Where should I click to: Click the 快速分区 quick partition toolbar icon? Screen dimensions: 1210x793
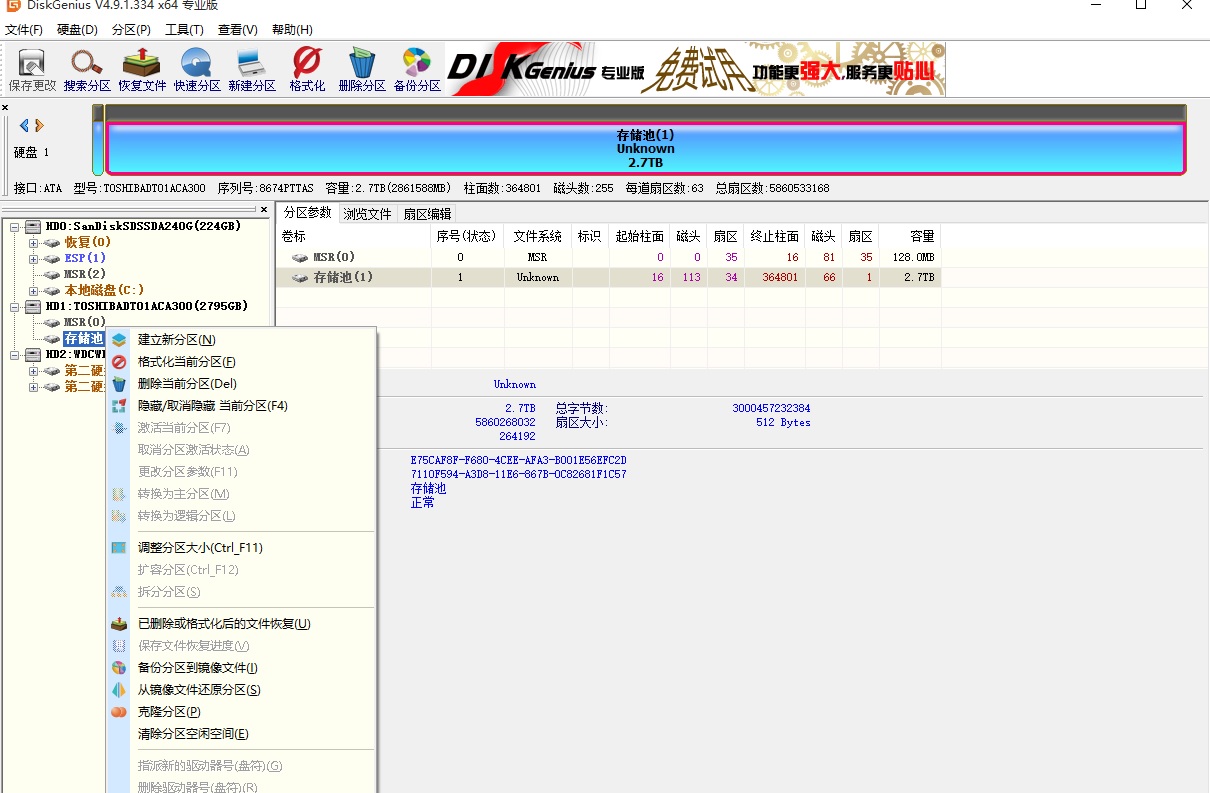196,63
